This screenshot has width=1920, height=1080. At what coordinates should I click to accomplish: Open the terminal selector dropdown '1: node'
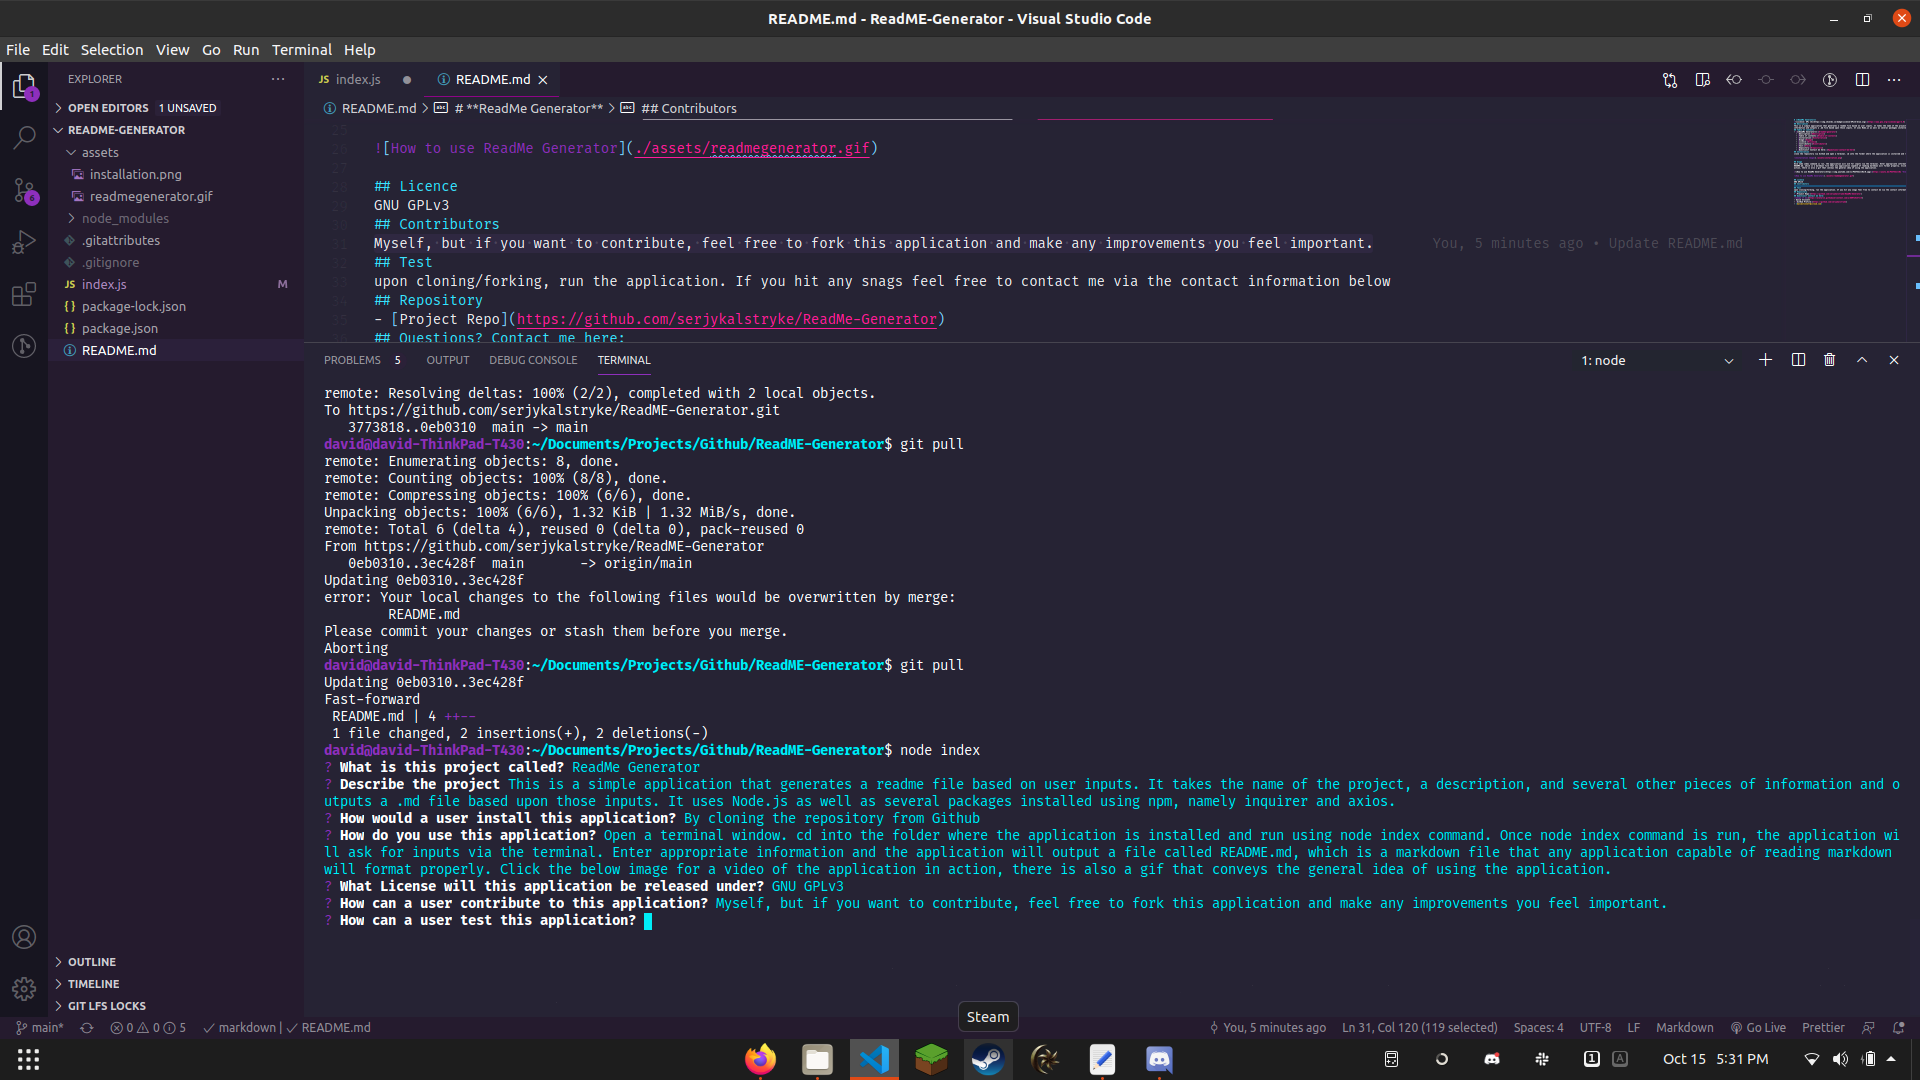[x=1656, y=360]
